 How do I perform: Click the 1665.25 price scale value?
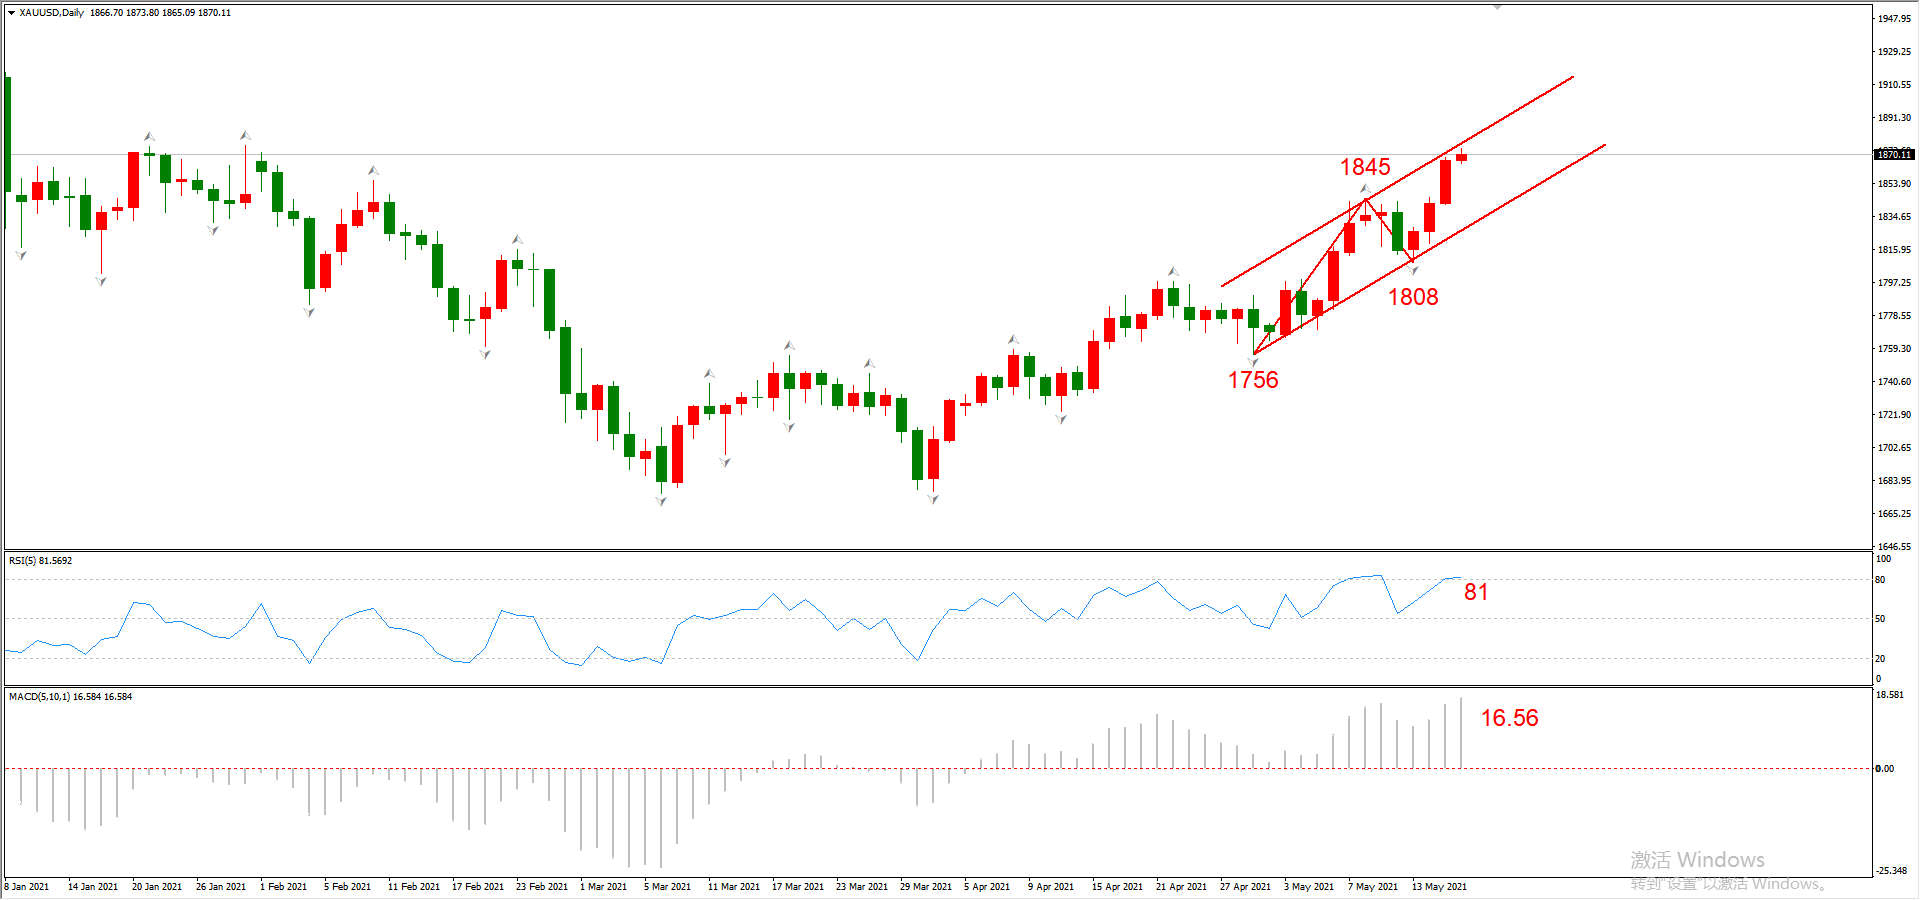1894,514
